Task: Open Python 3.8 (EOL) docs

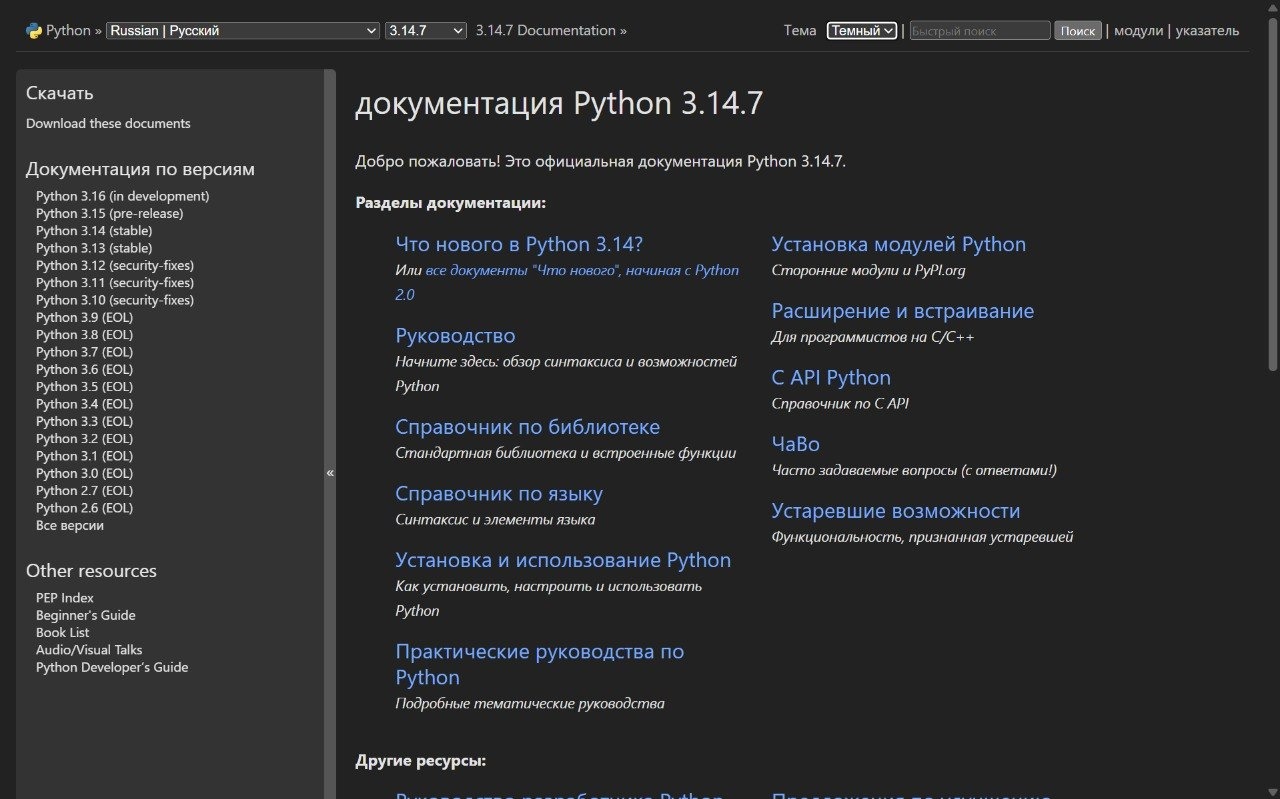Action: pos(84,335)
